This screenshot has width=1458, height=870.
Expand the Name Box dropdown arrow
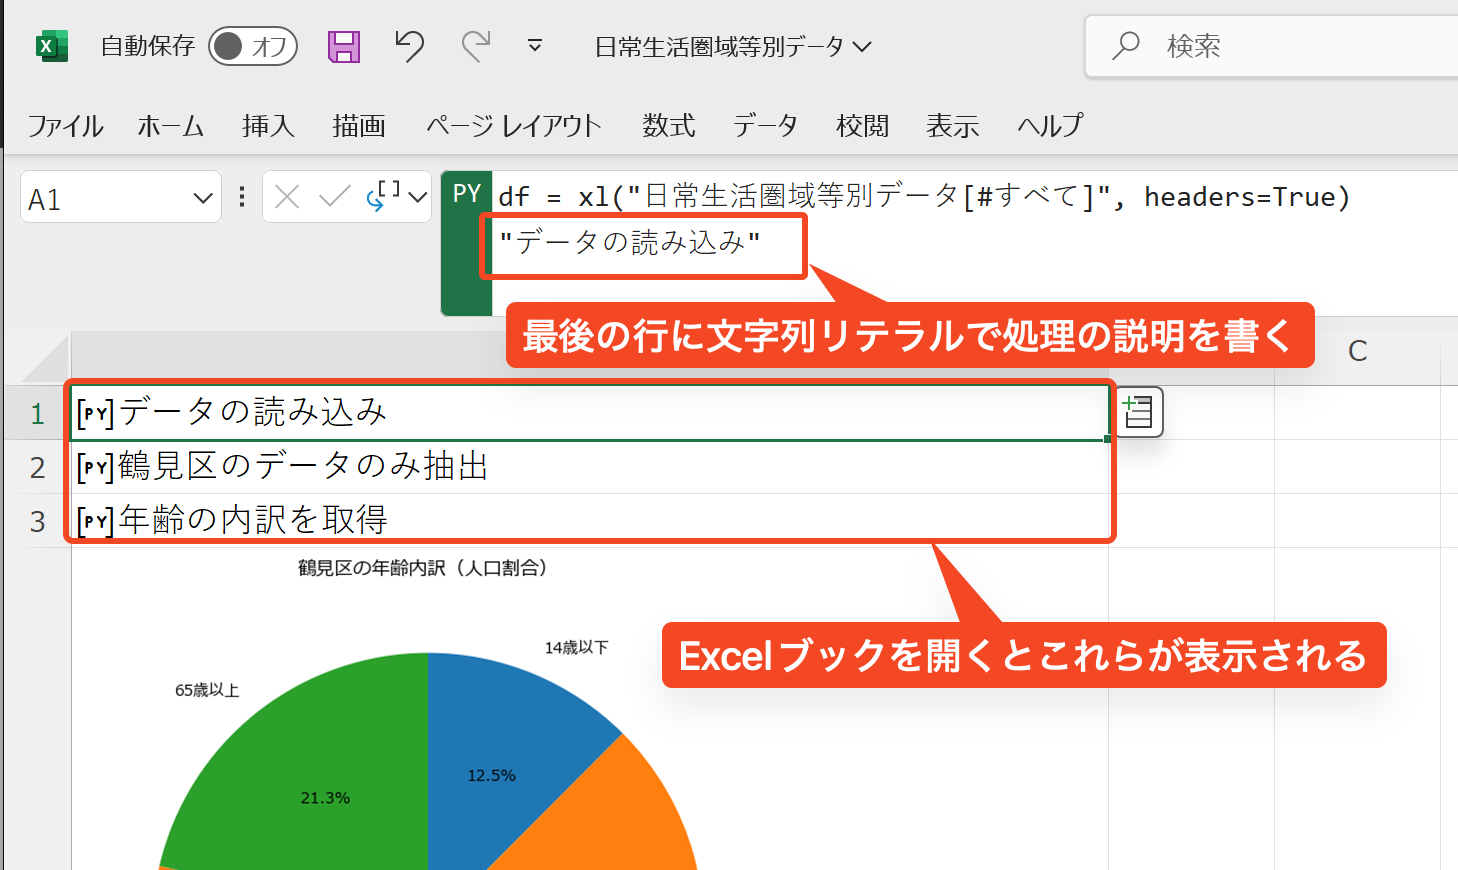[x=202, y=198]
